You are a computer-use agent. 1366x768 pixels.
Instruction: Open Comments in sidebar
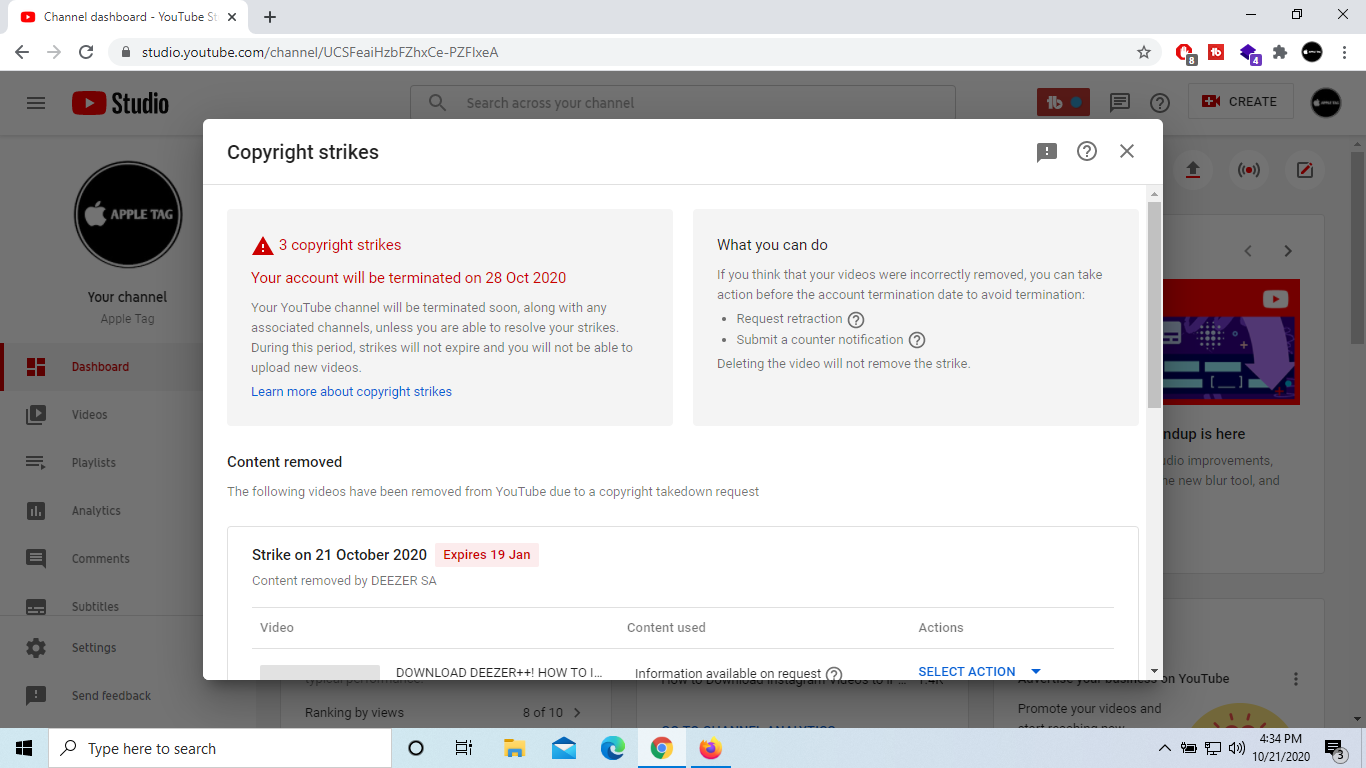[100, 558]
